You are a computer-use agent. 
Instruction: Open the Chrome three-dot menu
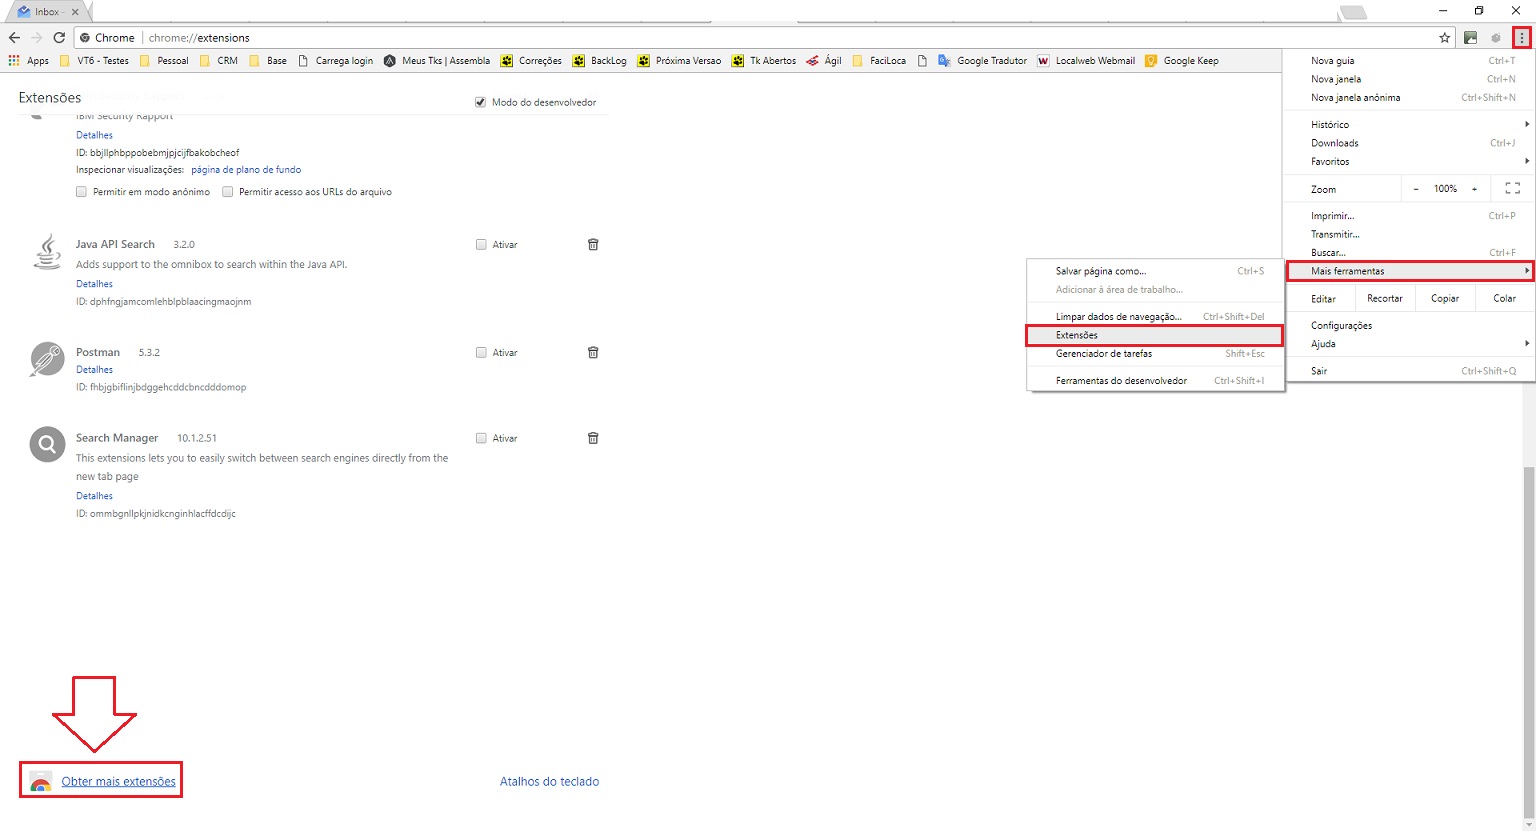coord(1521,38)
